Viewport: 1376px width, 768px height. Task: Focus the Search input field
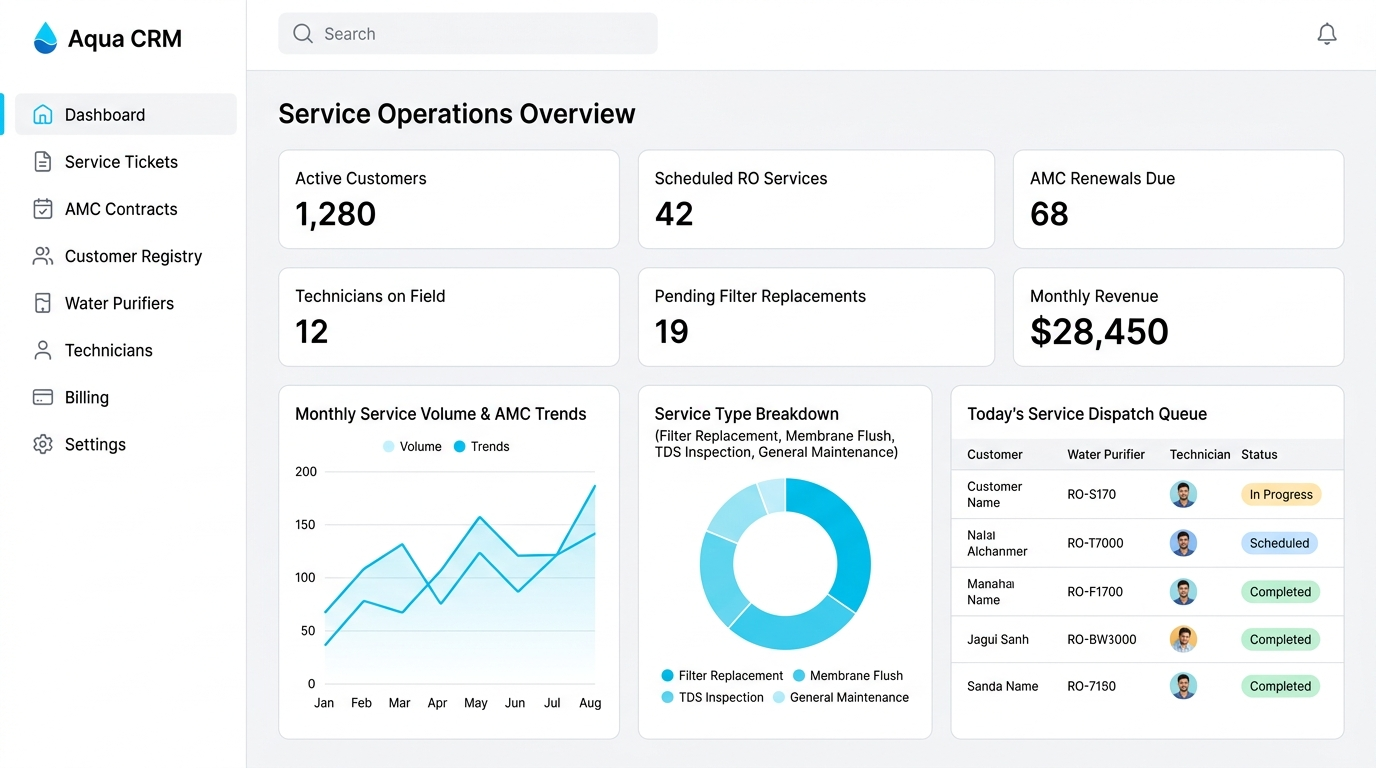click(x=468, y=34)
